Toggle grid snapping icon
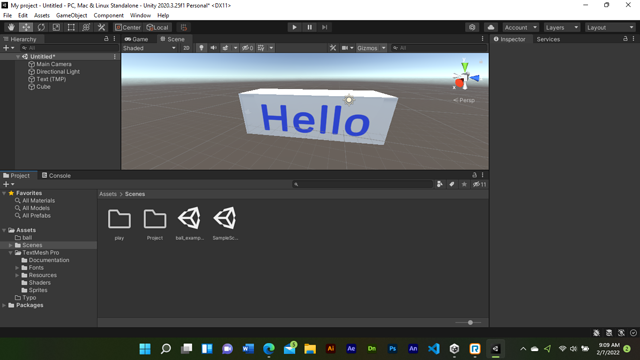The width and height of the screenshot is (640, 360). (184, 27)
